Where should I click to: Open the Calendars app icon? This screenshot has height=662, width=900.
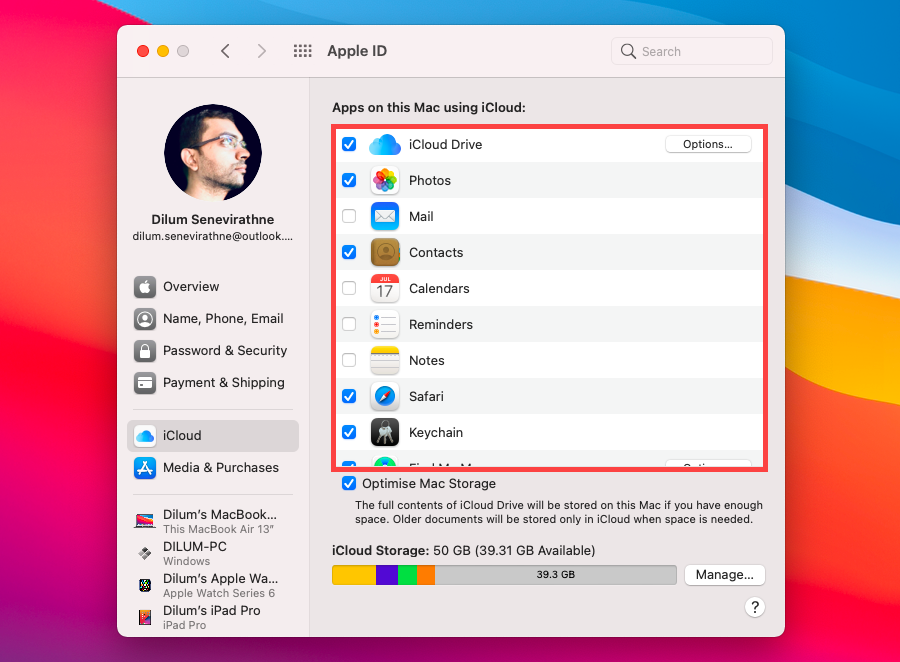(x=384, y=288)
